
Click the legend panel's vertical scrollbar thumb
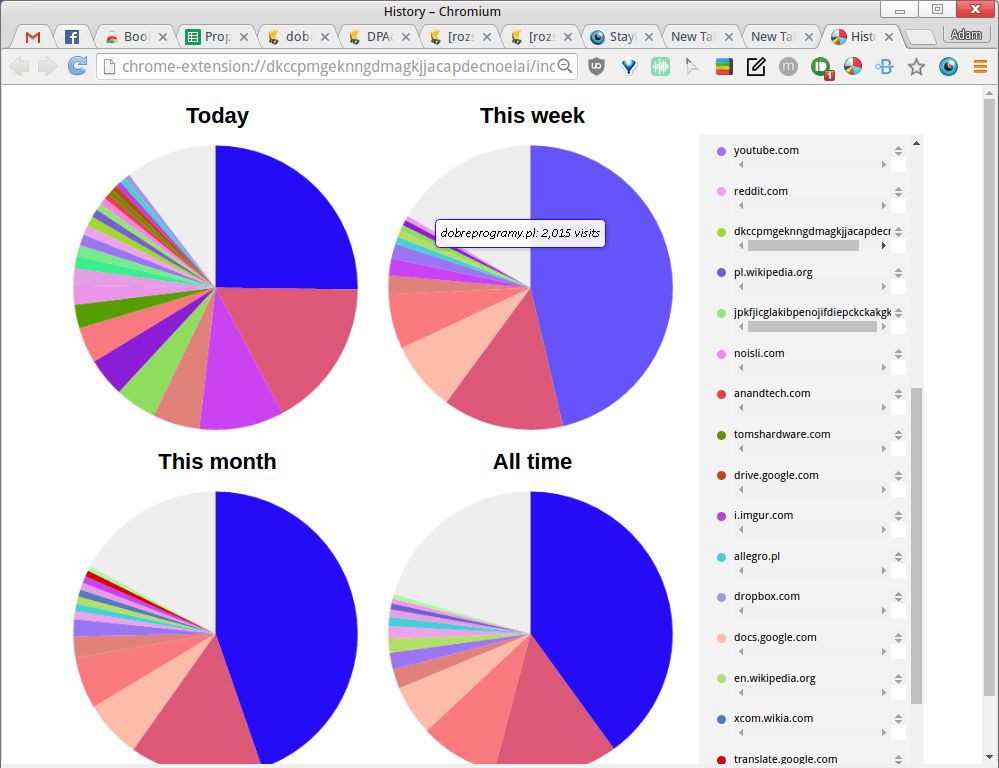916,546
